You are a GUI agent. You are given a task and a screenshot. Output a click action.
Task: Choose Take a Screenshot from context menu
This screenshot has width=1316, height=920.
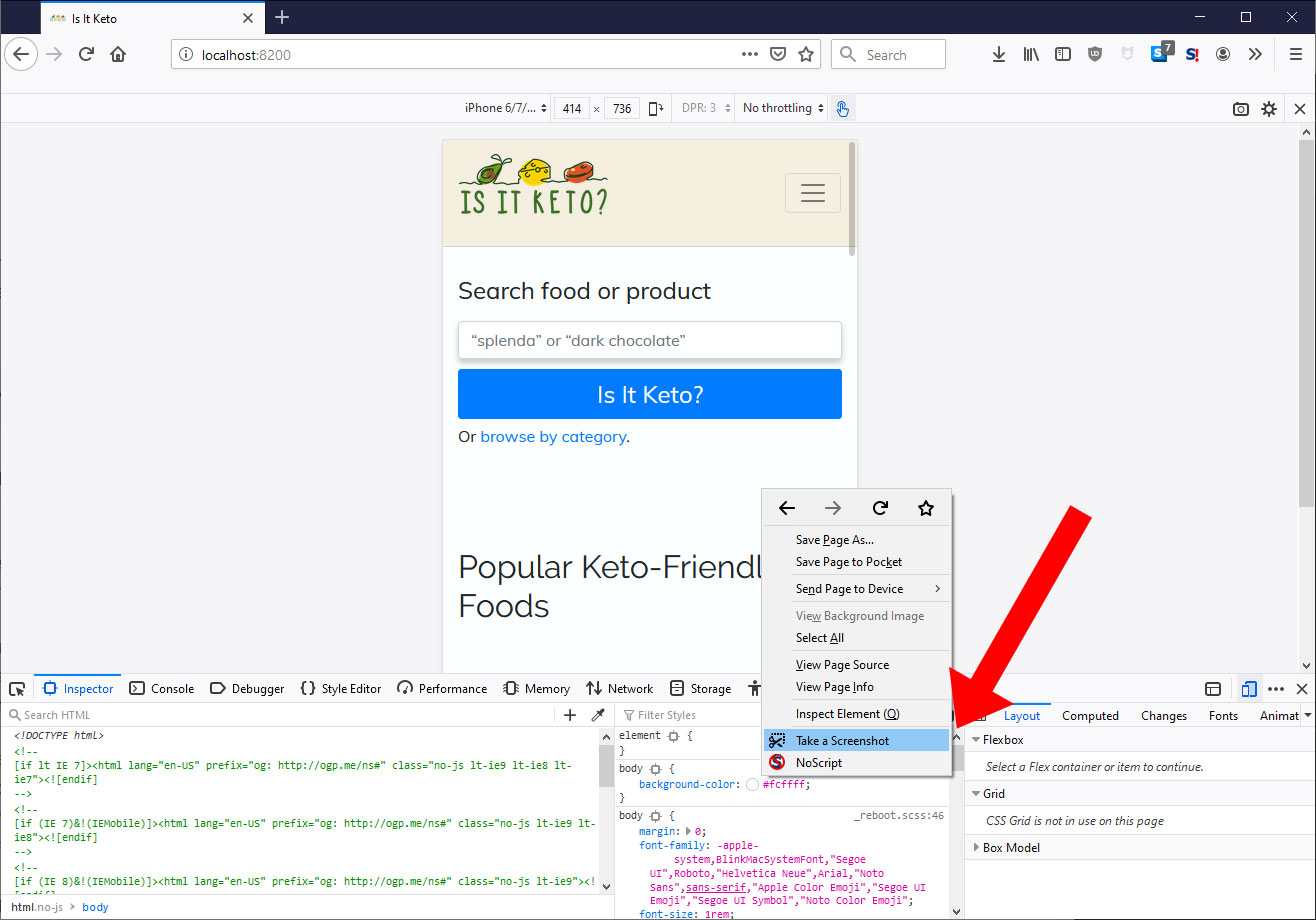[x=856, y=740]
